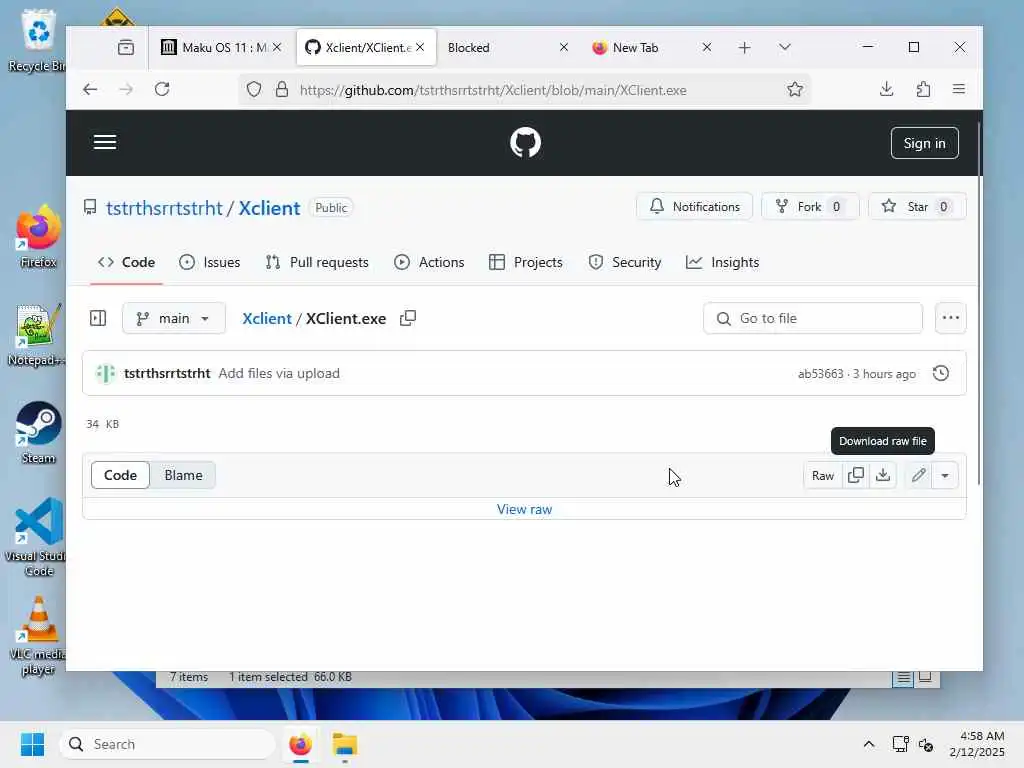Focus the Go to file search field
1024x768 pixels.
click(812, 318)
